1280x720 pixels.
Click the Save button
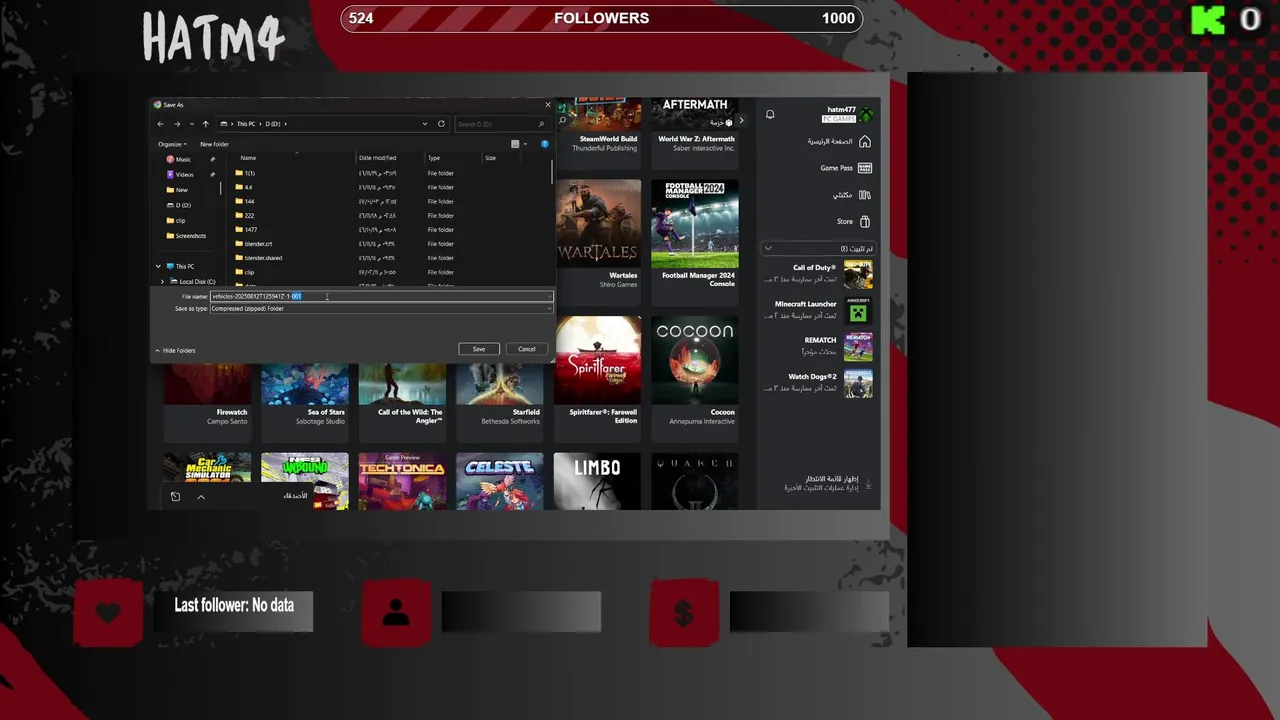[479, 349]
